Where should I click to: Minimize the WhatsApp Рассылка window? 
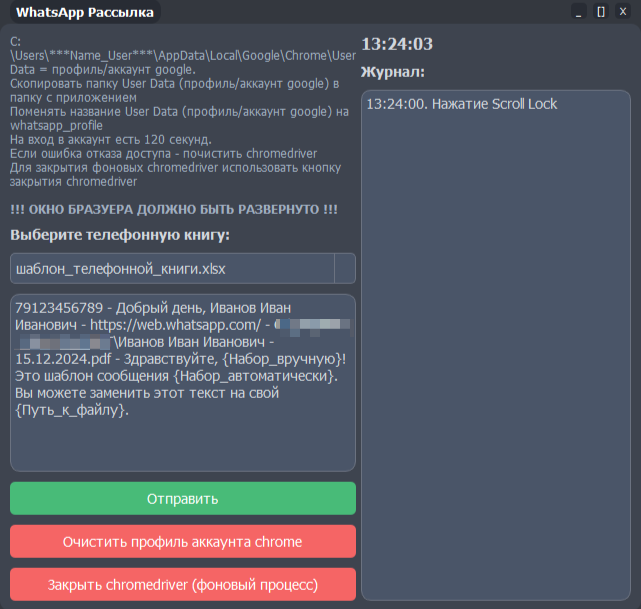click(578, 11)
